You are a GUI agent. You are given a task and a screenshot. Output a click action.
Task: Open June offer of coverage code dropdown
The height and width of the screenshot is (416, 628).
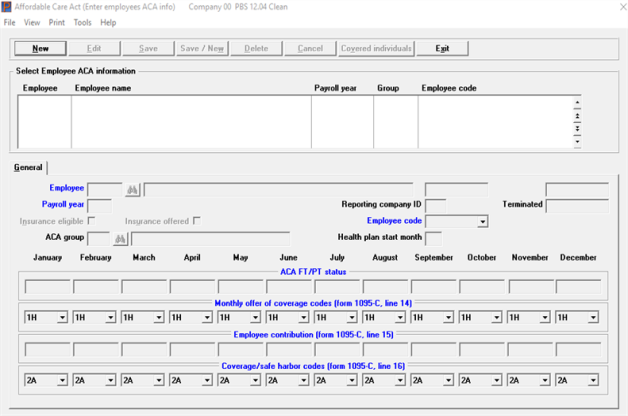tap(304, 318)
